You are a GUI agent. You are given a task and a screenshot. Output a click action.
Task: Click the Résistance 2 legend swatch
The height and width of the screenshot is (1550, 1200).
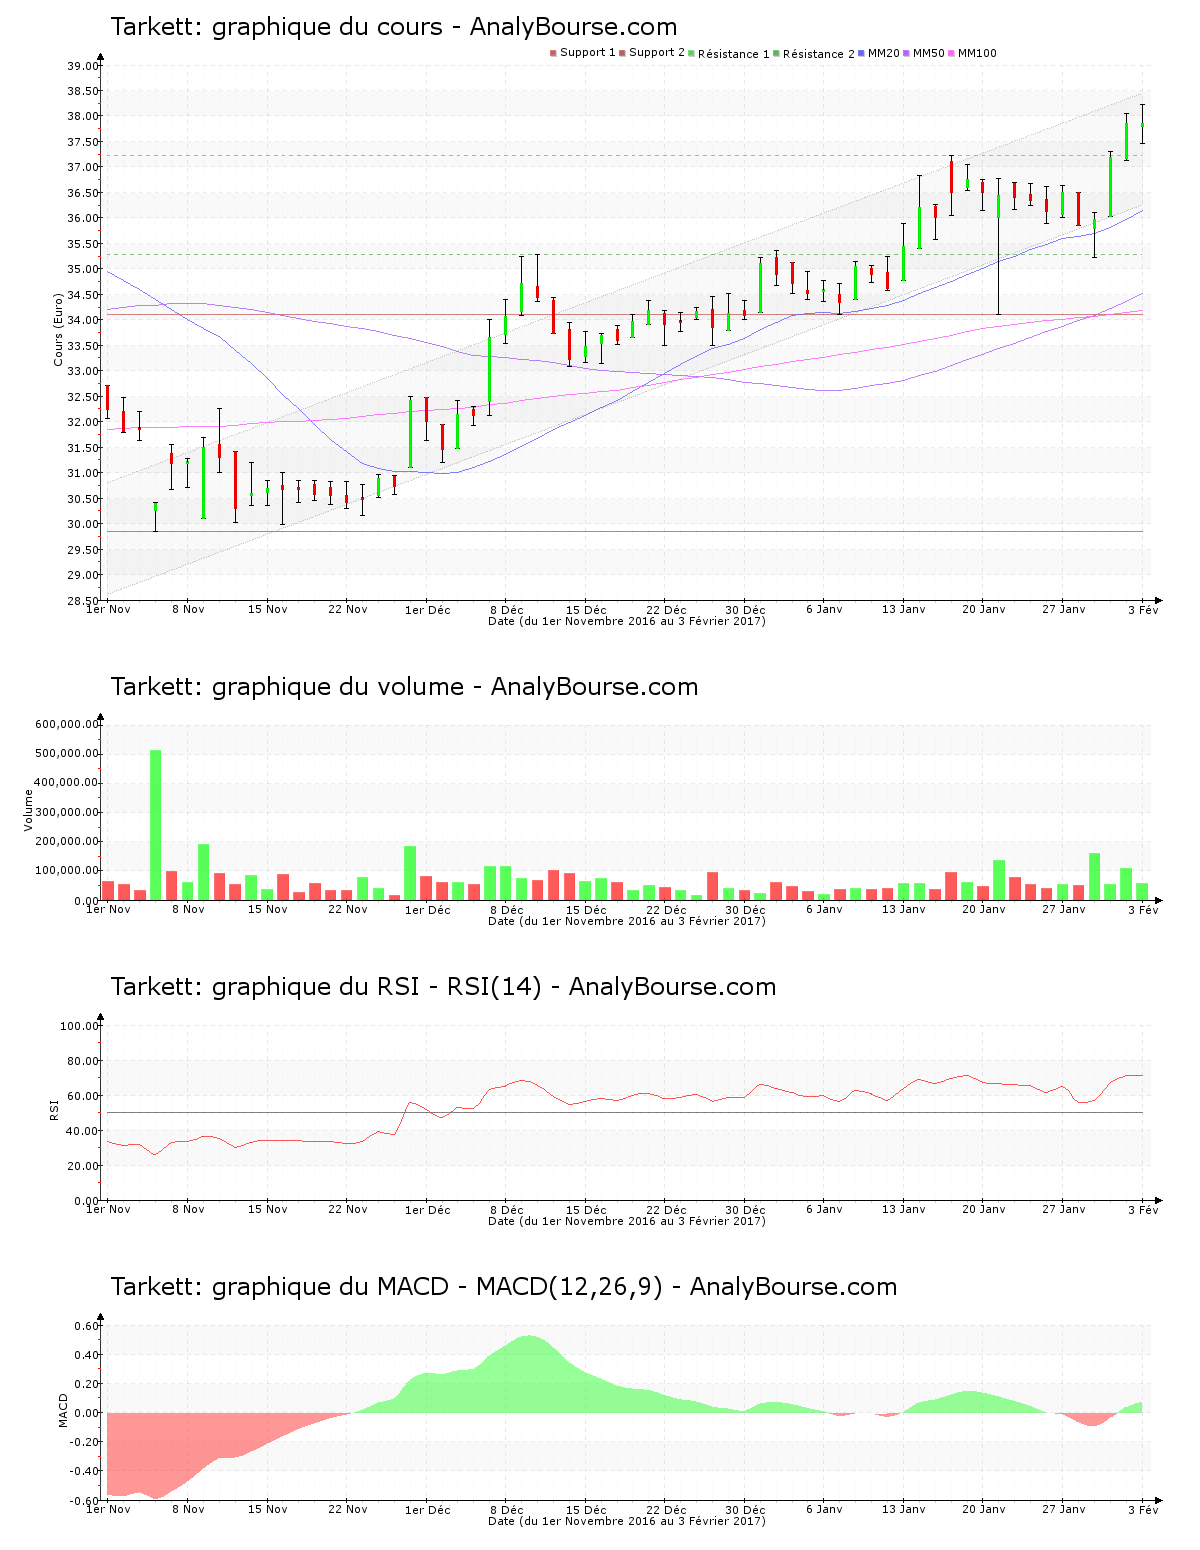[777, 53]
